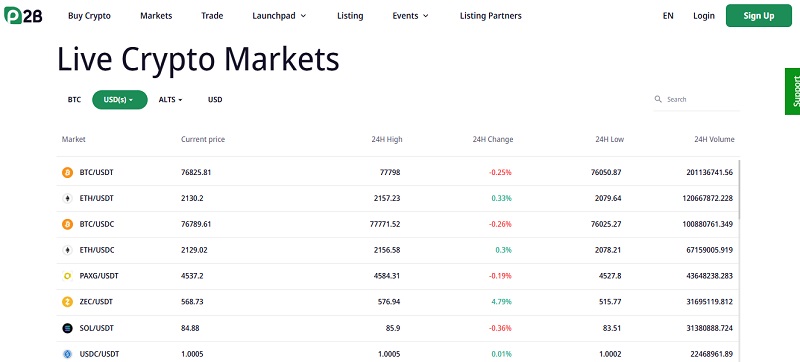800x362 pixels.
Task: Focus the market Search field
Action: (696, 99)
